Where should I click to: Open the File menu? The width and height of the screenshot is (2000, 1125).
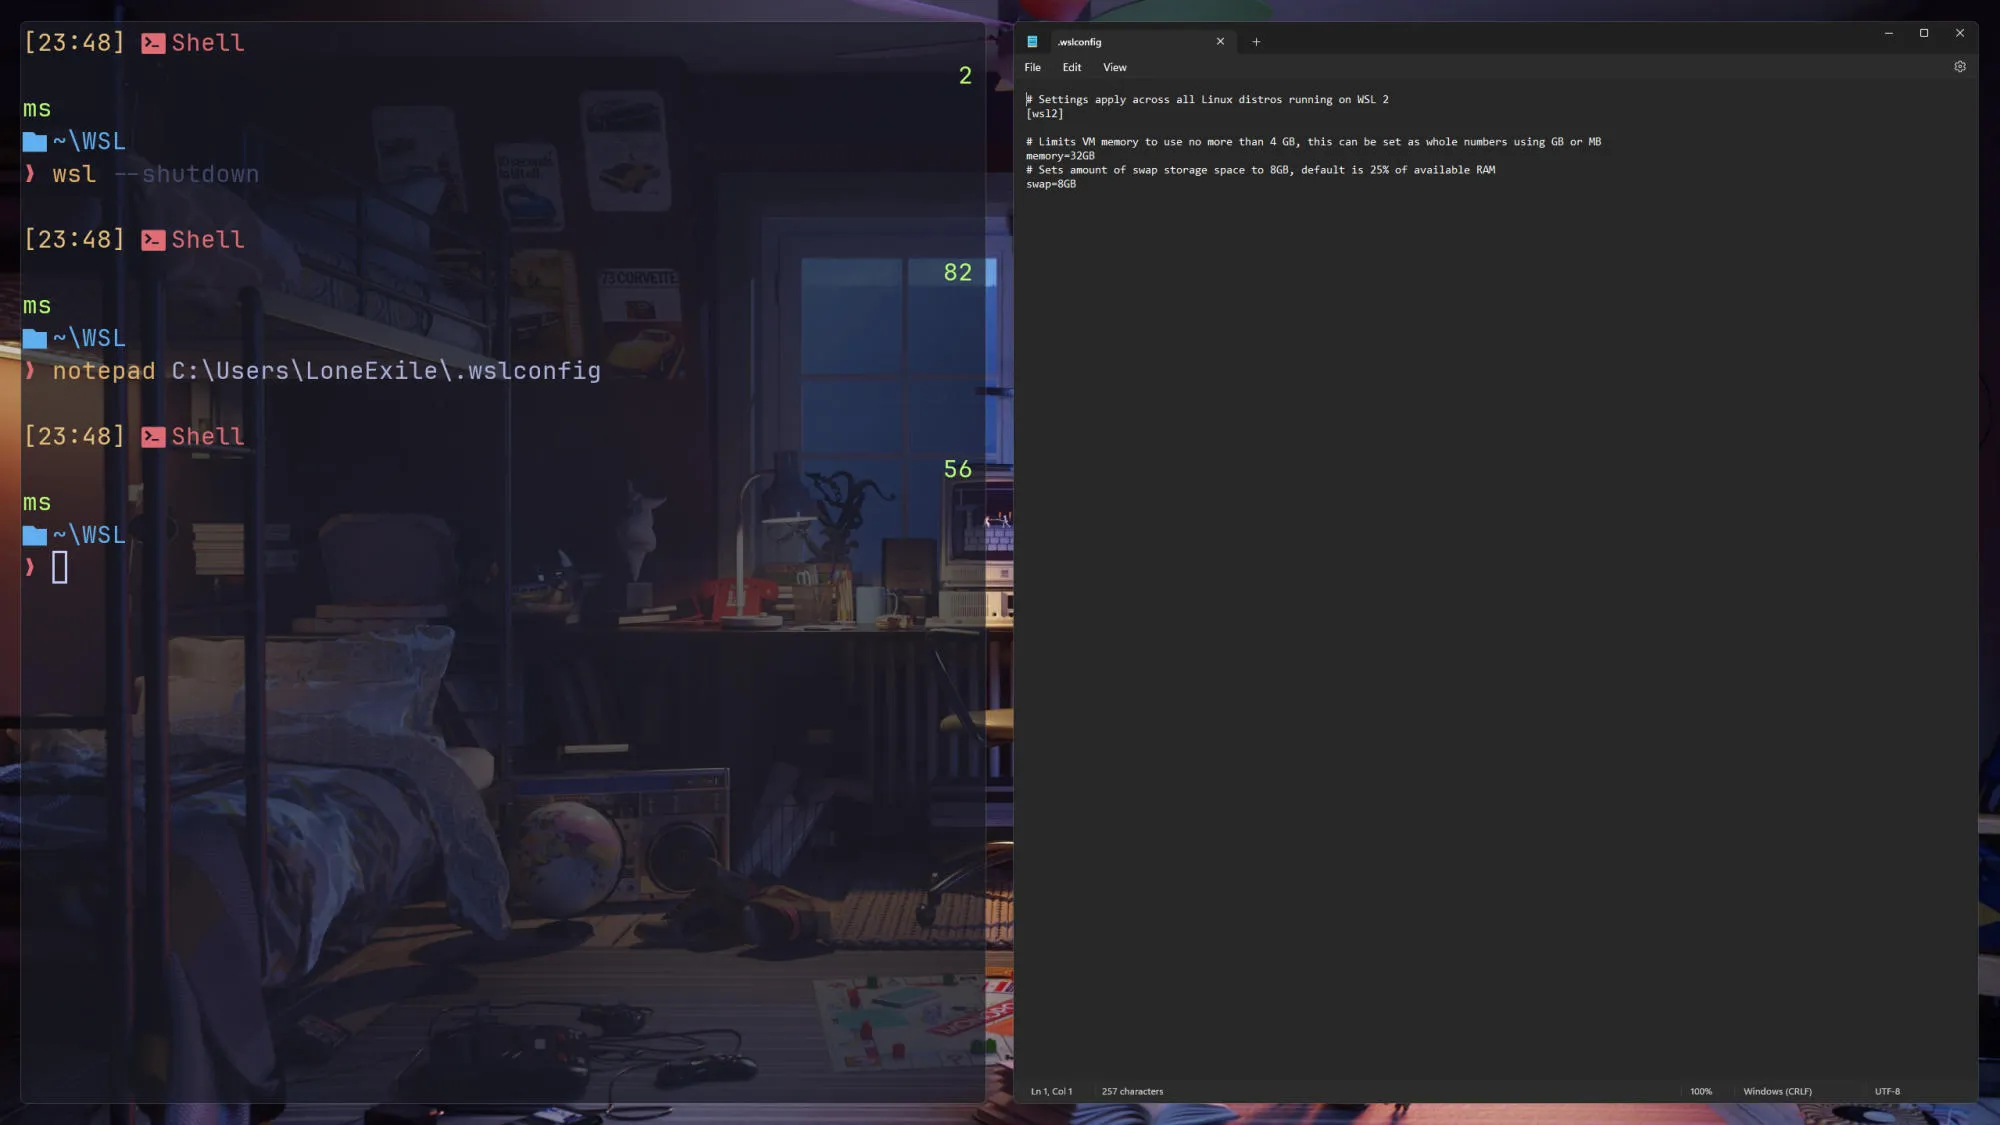tap(1032, 67)
